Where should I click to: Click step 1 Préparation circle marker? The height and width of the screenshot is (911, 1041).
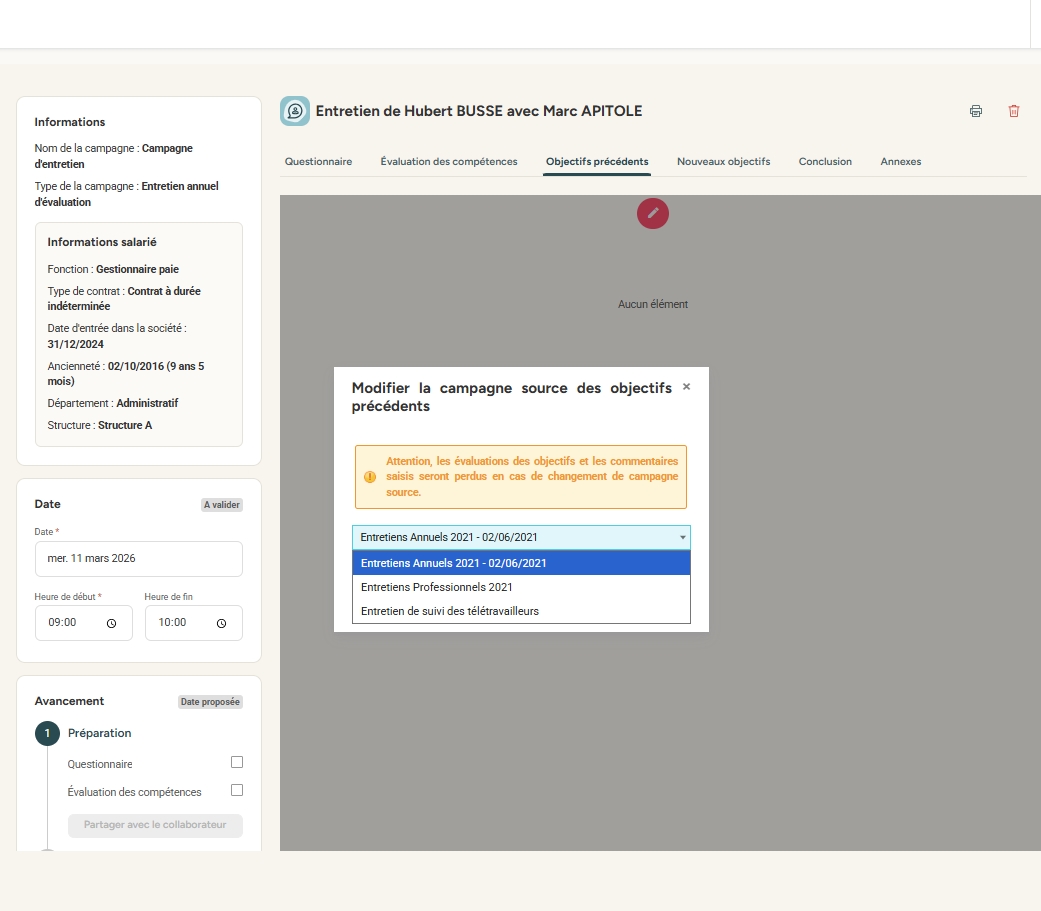47,734
